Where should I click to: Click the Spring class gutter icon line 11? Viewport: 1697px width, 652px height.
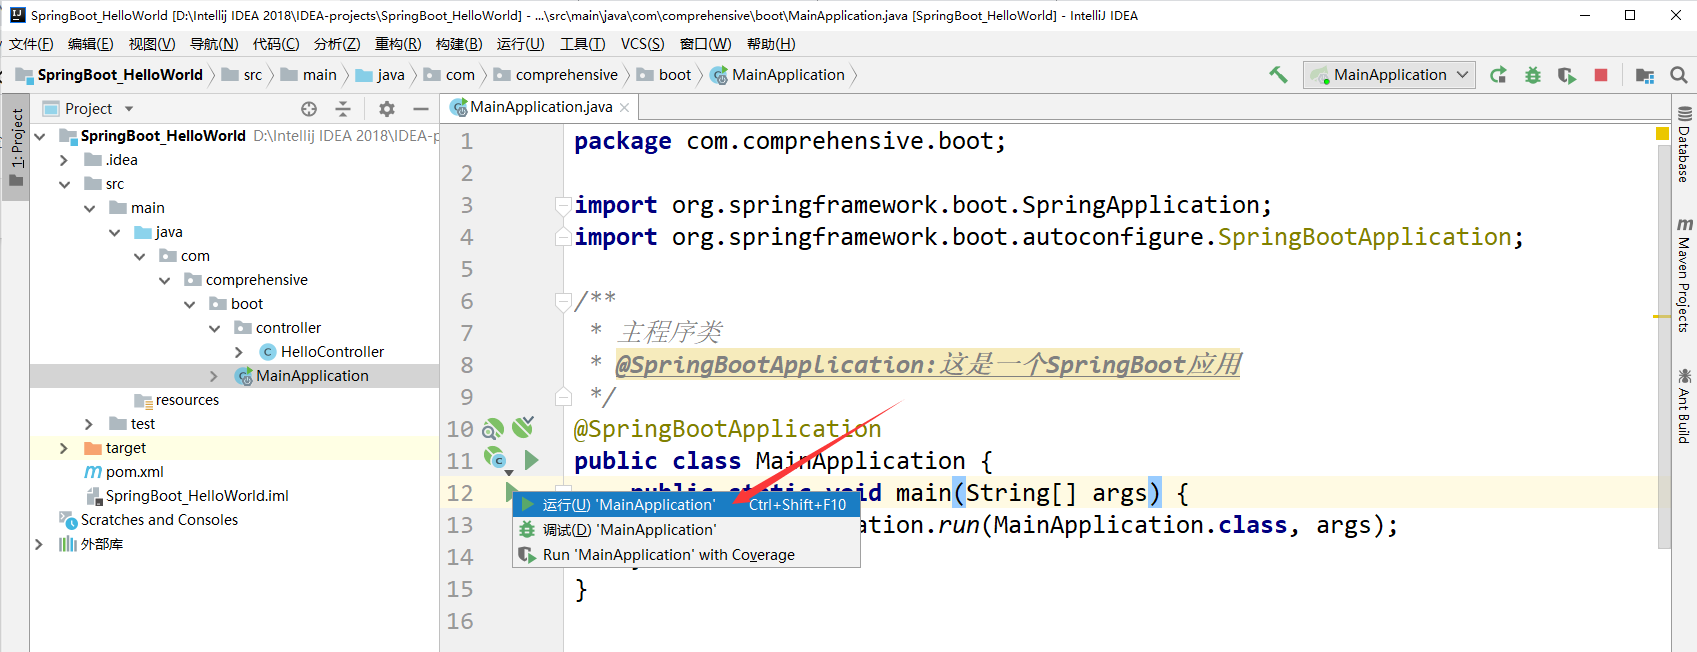[x=495, y=459]
